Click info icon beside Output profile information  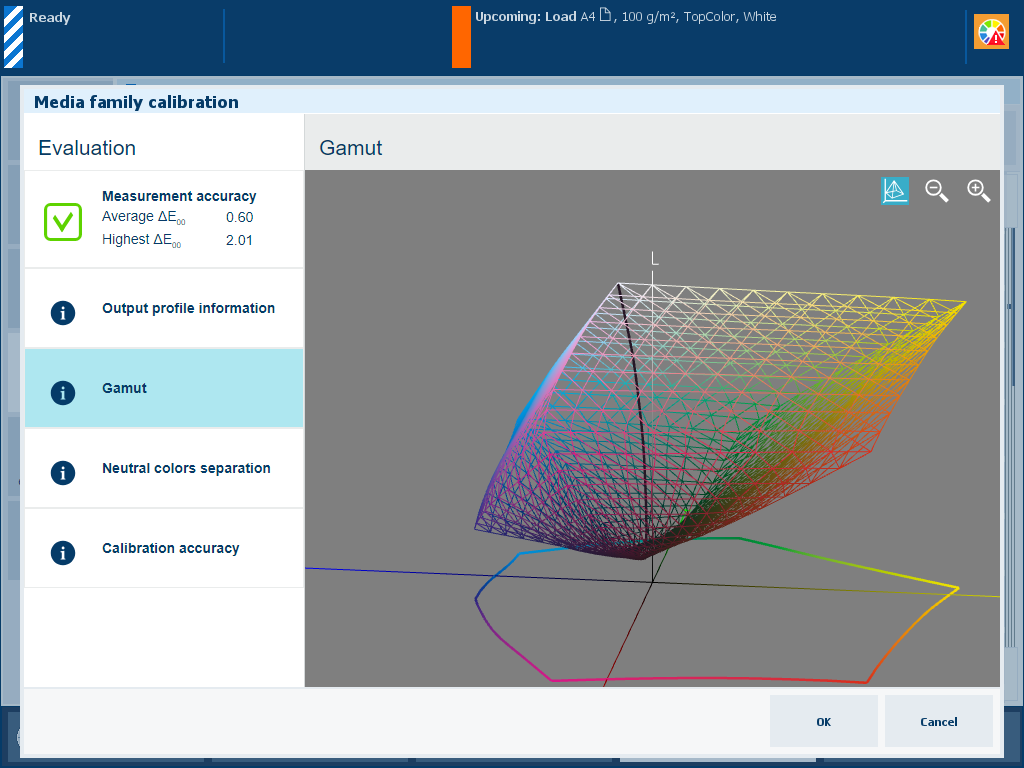pos(62,312)
